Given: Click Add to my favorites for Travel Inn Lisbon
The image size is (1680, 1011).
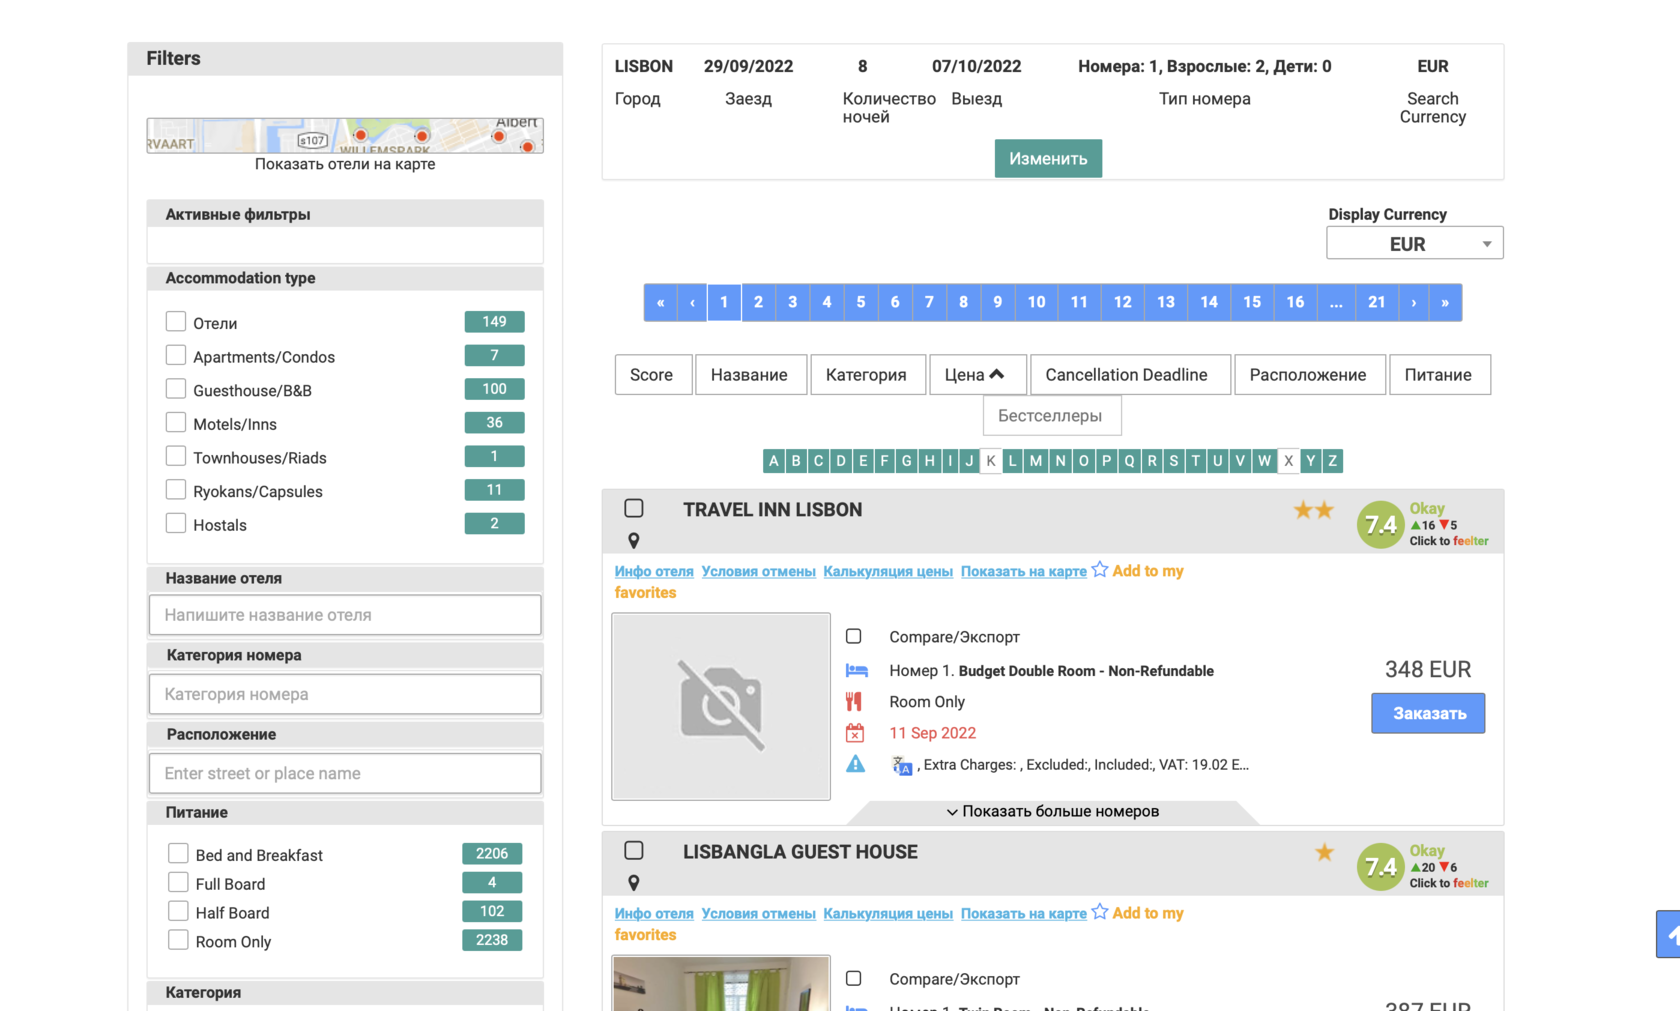Looking at the screenshot, I should (1148, 571).
